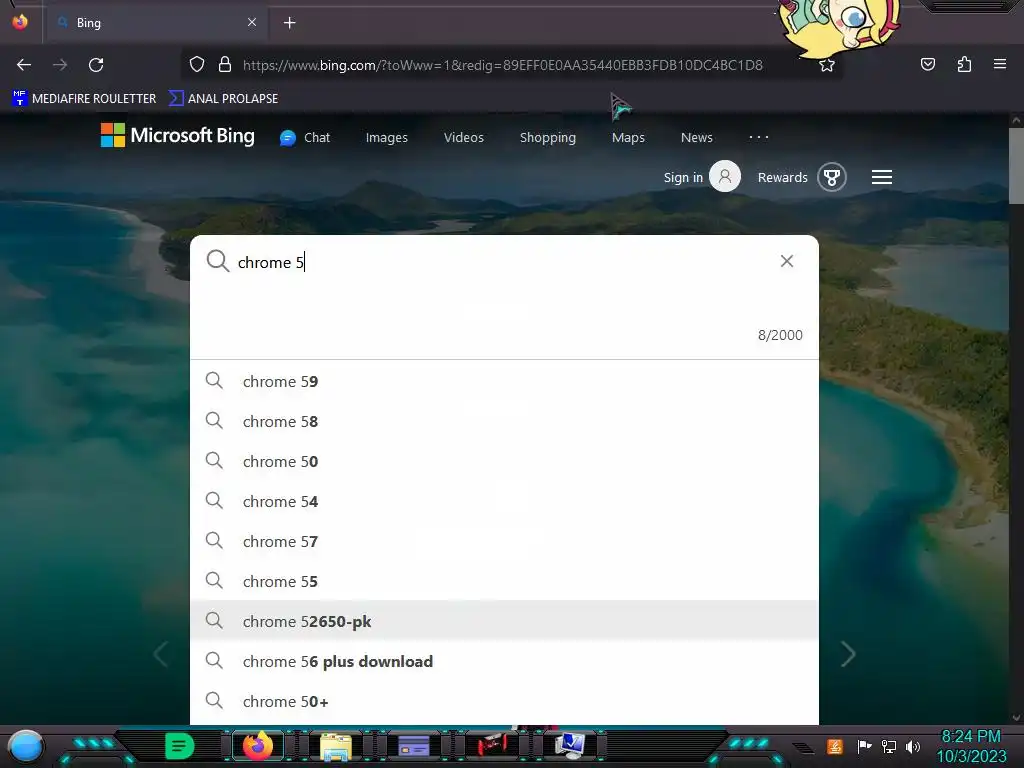The width and height of the screenshot is (1024, 768).
Task: Open File Explorer from the taskbar
Action: click(336, 747)
